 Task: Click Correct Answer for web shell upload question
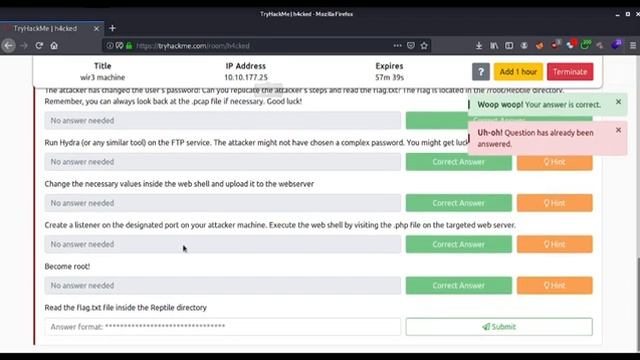(458, 203)
